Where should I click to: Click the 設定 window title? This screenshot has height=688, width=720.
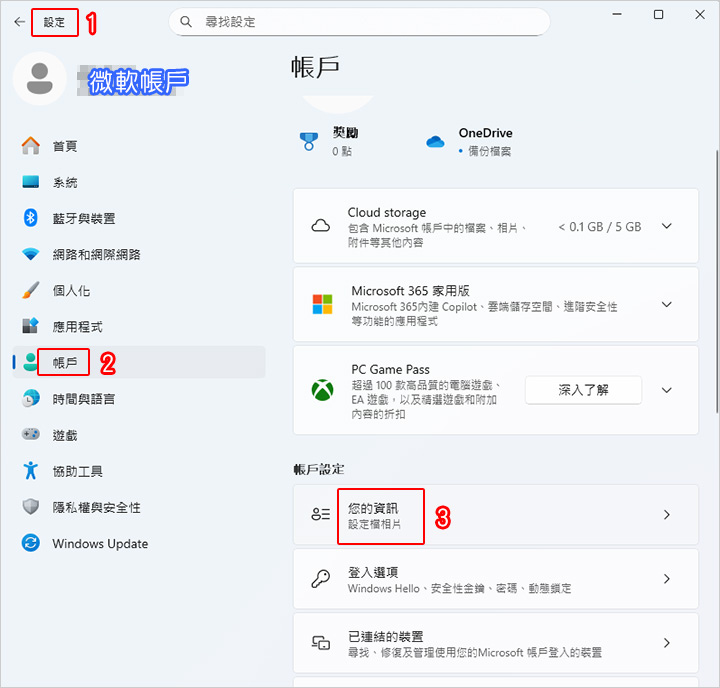[x=54, y=22]
